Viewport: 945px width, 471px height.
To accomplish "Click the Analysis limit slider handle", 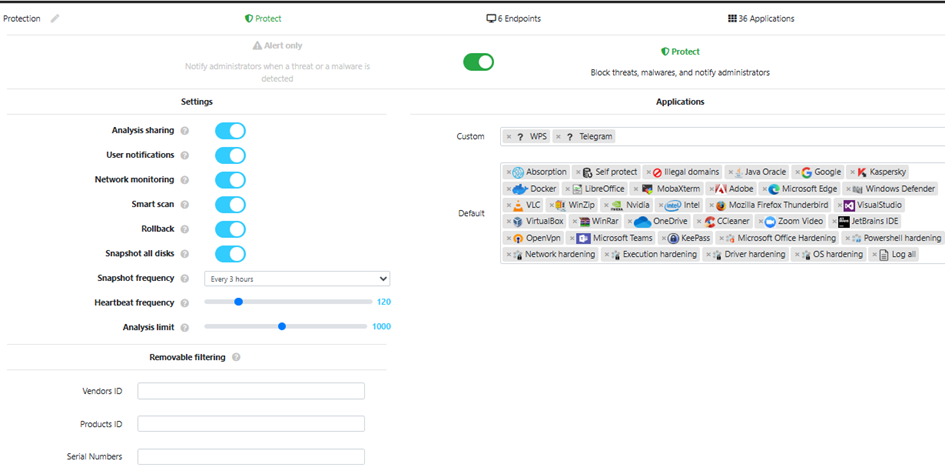I will 281,326.
